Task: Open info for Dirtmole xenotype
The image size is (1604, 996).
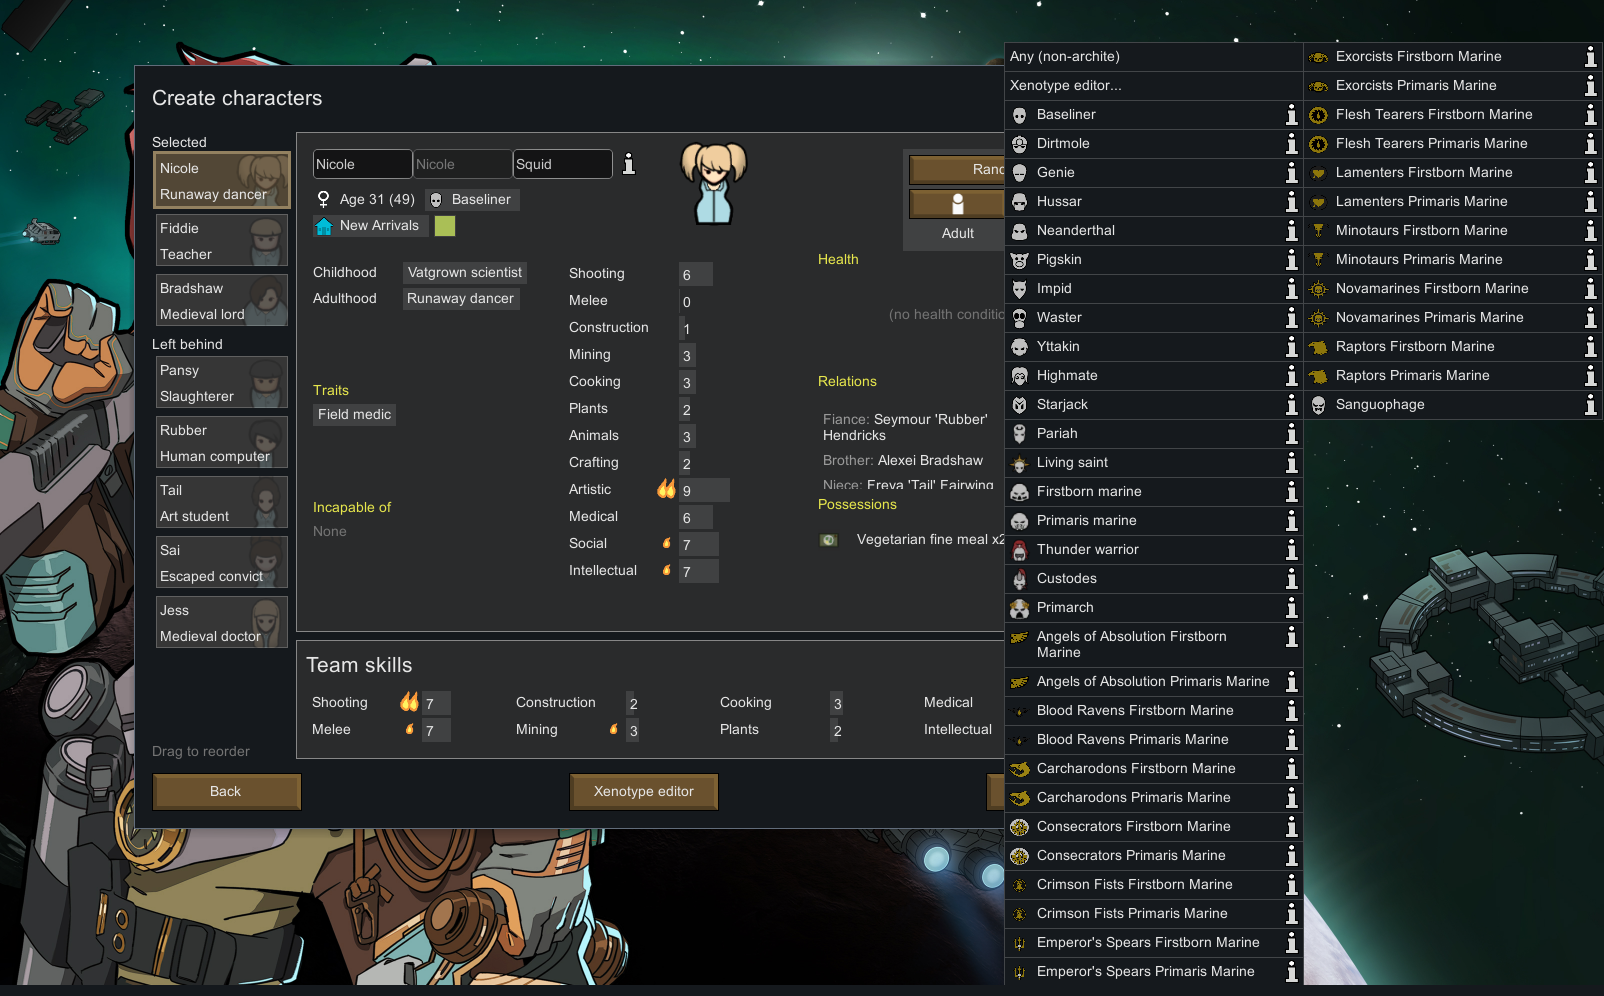Action: coord(1291,144)
